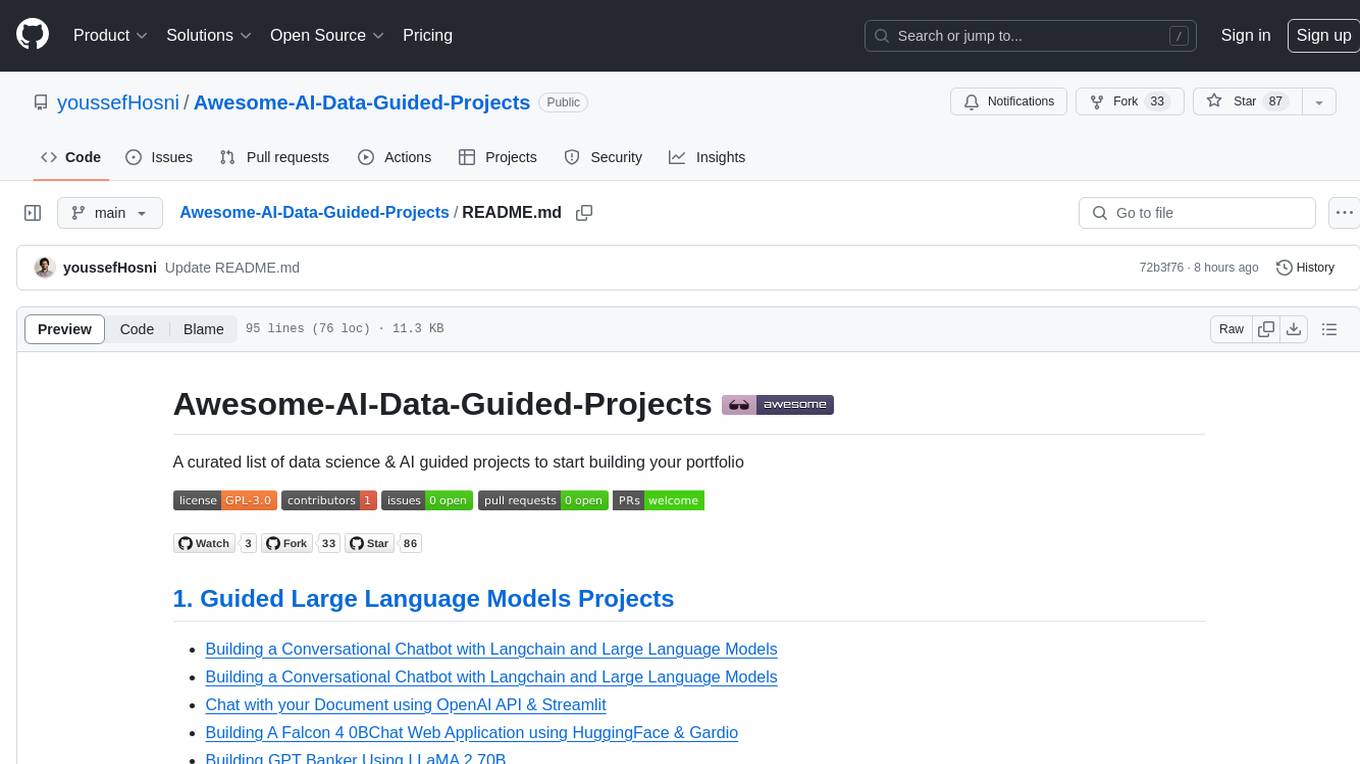
Task: Focus the Search or jump to field
Action: (1031, 36)
